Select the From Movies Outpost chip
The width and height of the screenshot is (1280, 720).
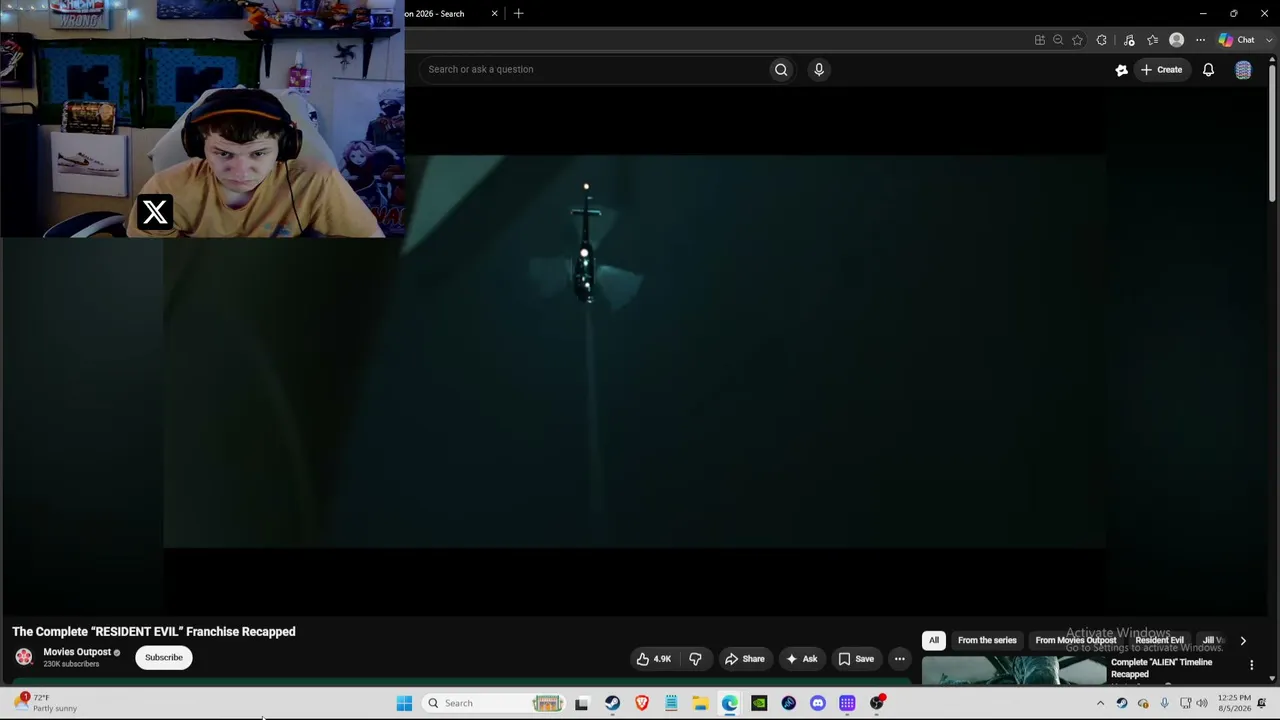(1076, 641)
